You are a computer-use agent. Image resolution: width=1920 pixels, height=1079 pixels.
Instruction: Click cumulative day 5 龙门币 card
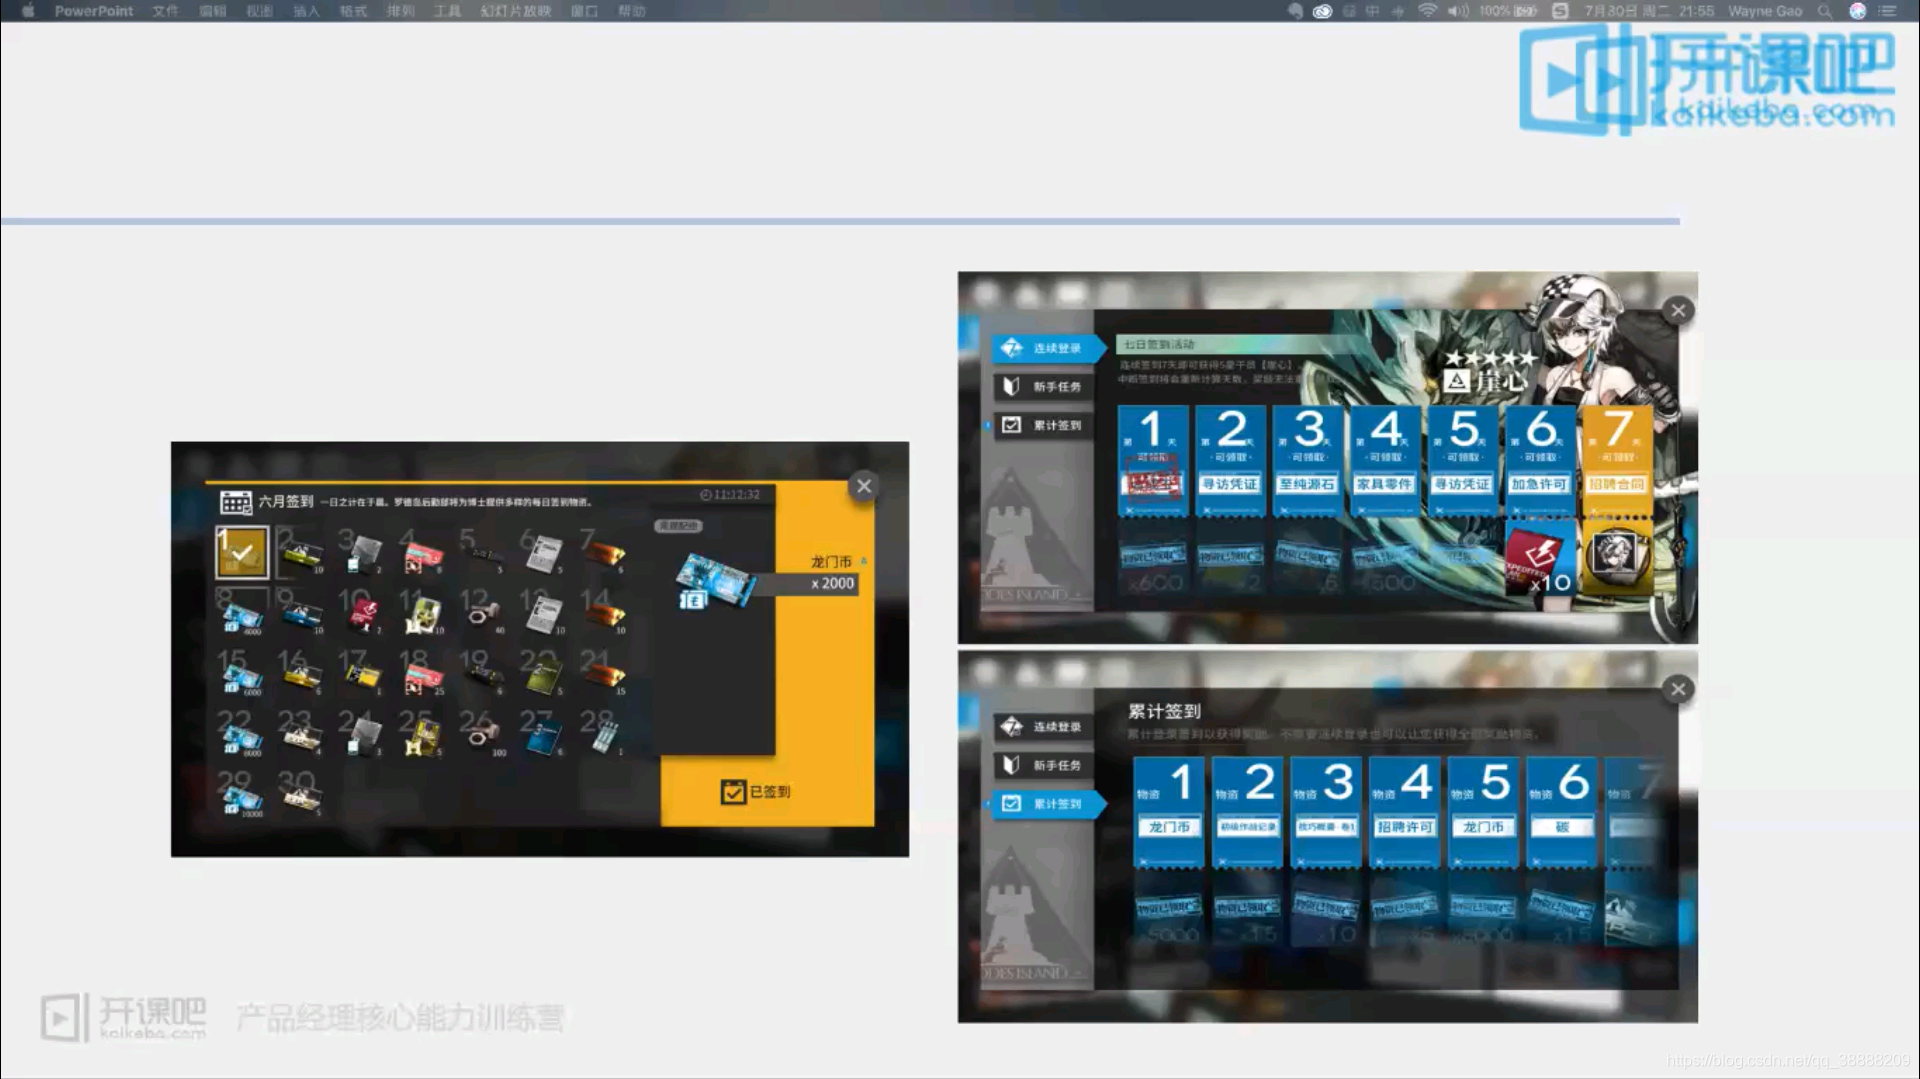pyautogui.click(x=1483, y=812)
